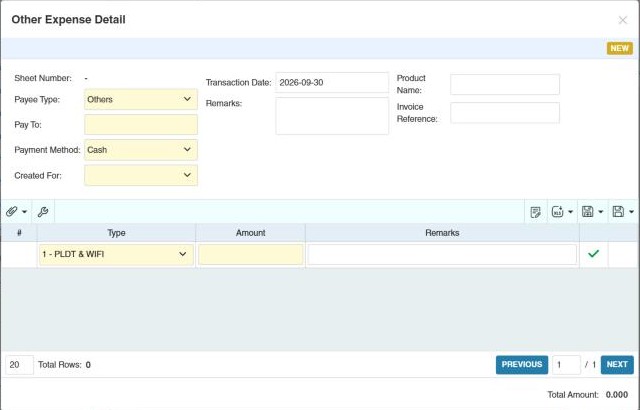Click the wrench settings icon
Viewport: 640px width, 410px height.
[43, 211]
